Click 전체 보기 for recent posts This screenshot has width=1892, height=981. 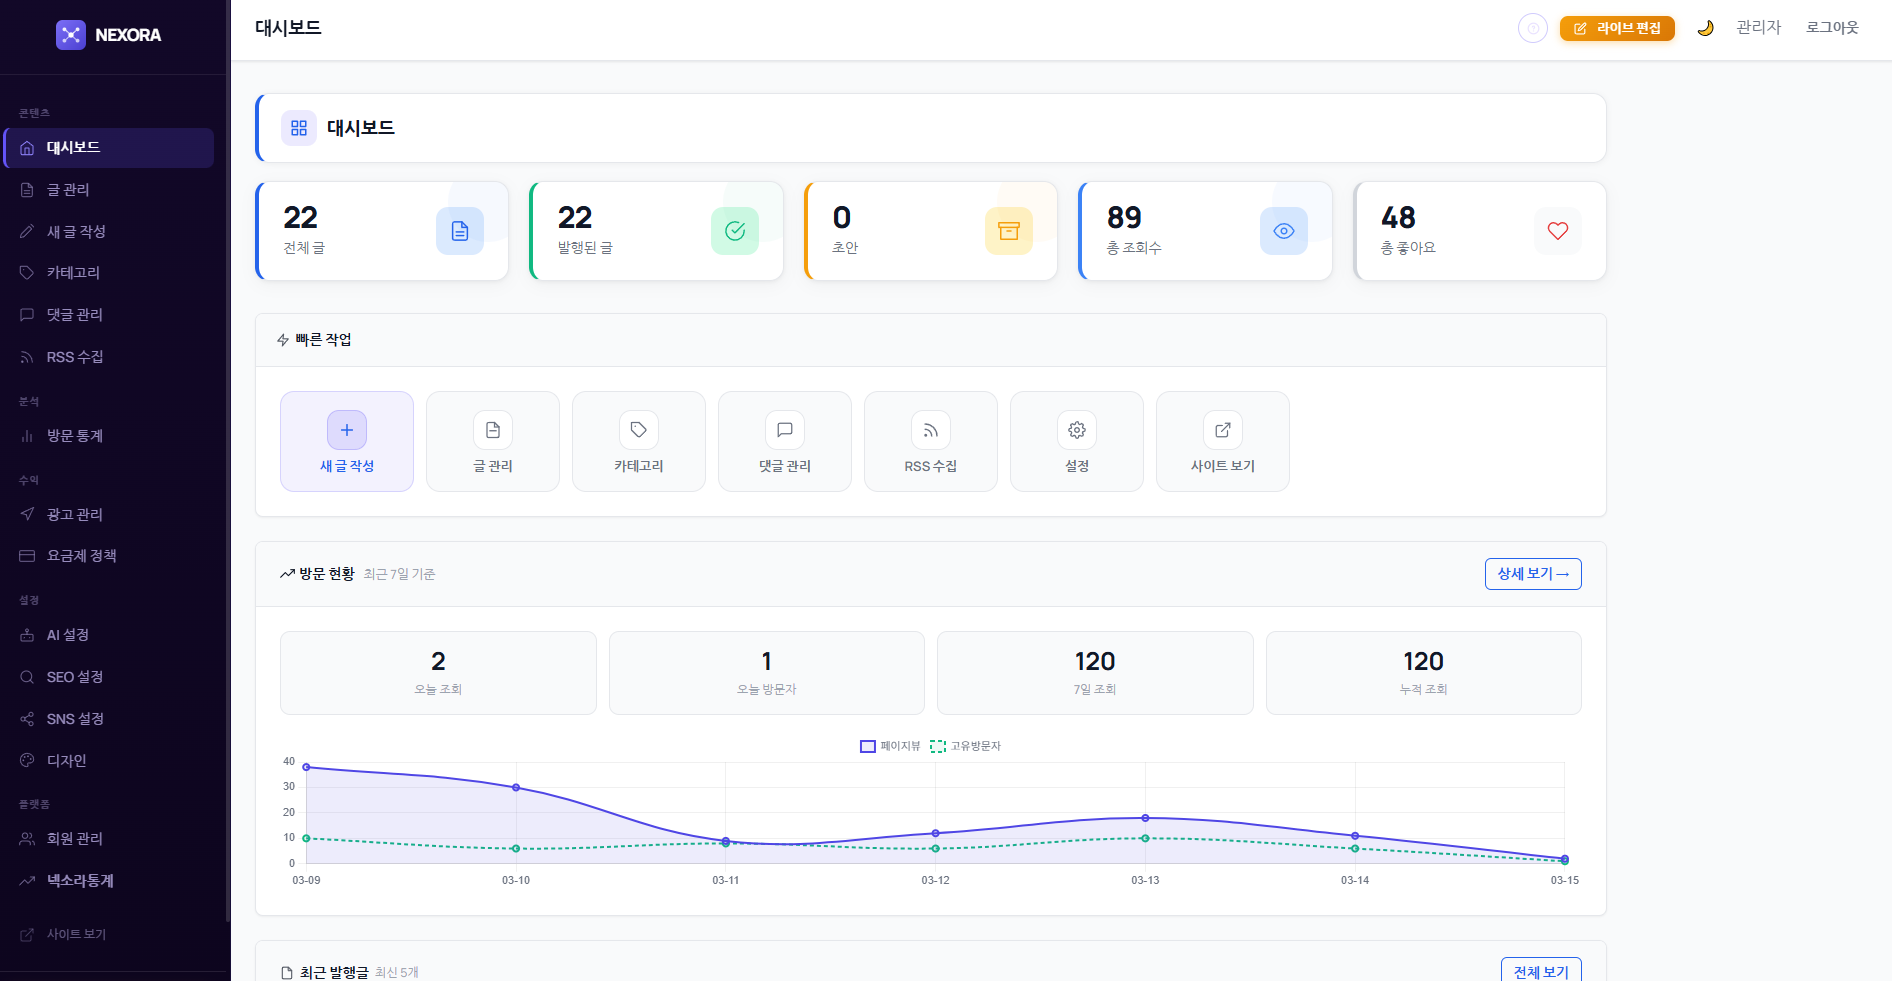click(x=1540, y=971)
